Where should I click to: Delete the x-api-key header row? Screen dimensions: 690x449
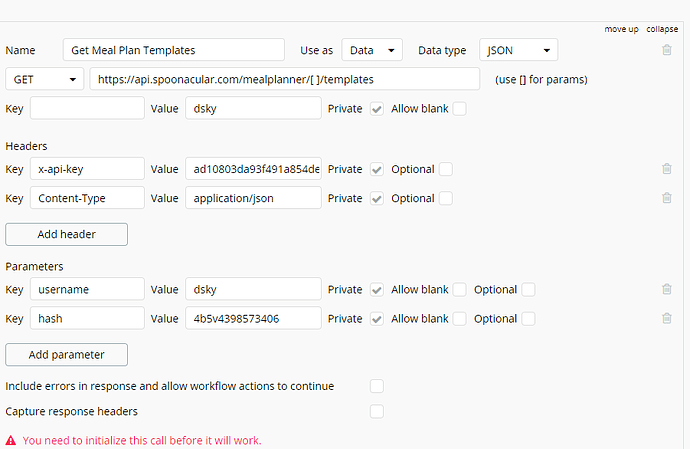pos(666,169)
